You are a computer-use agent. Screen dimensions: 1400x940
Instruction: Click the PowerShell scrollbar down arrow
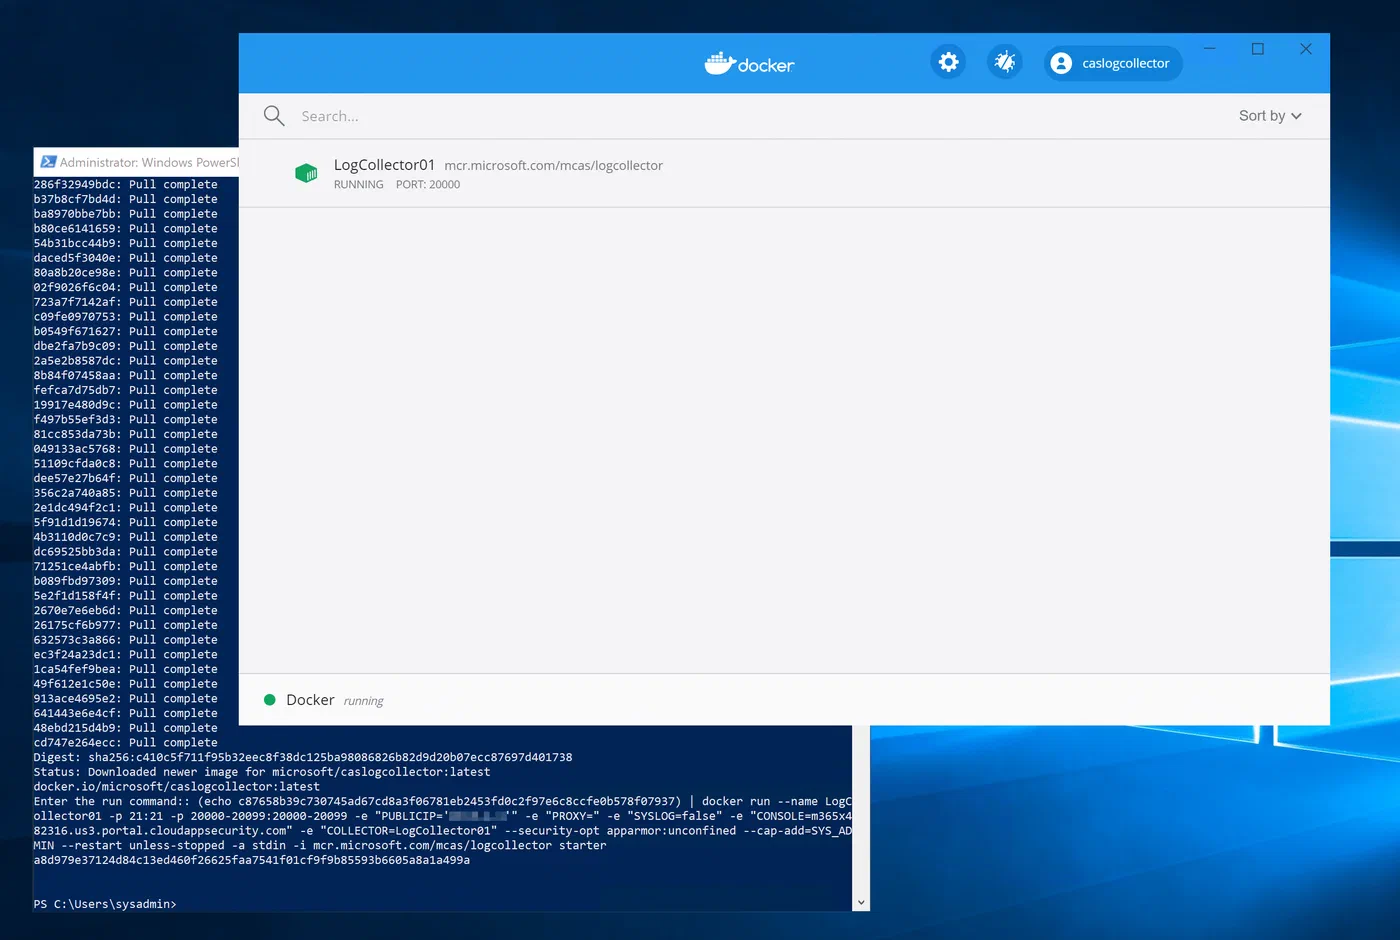[861, 902]
